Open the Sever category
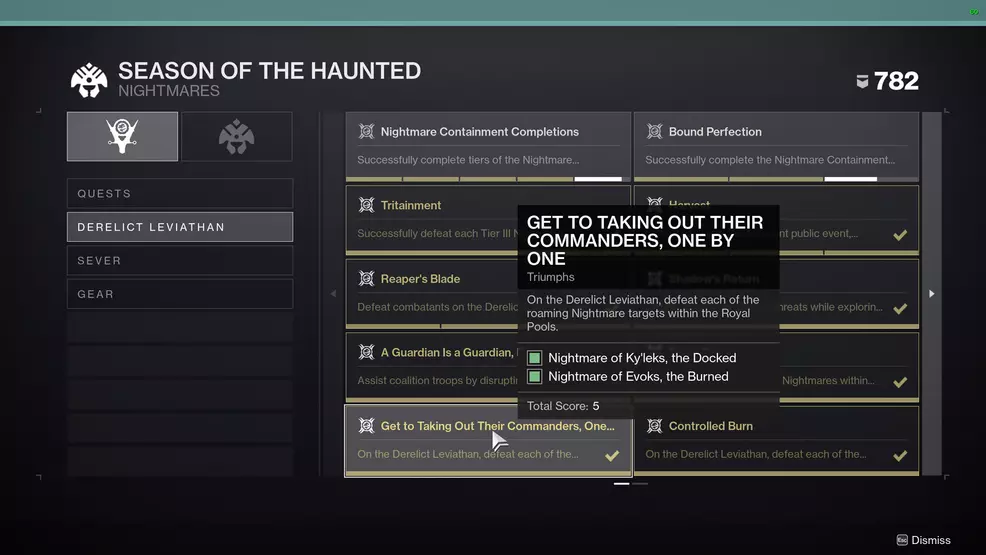Image resolution: width=986 pixels, height=555 pixels. click(180, 260)
